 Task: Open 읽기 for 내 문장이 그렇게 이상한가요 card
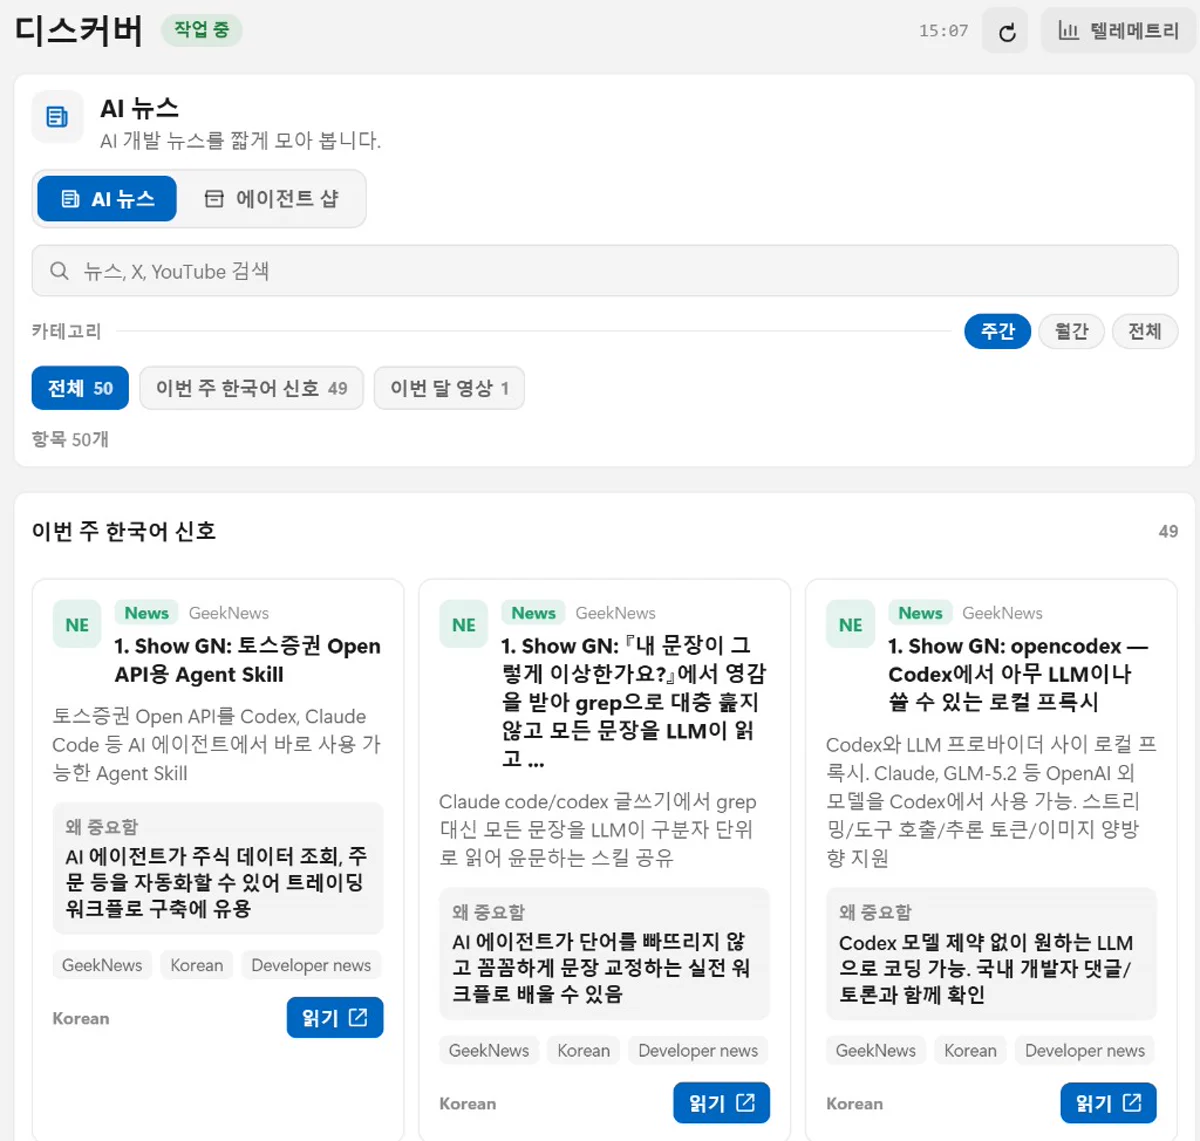coord(722,1103)
